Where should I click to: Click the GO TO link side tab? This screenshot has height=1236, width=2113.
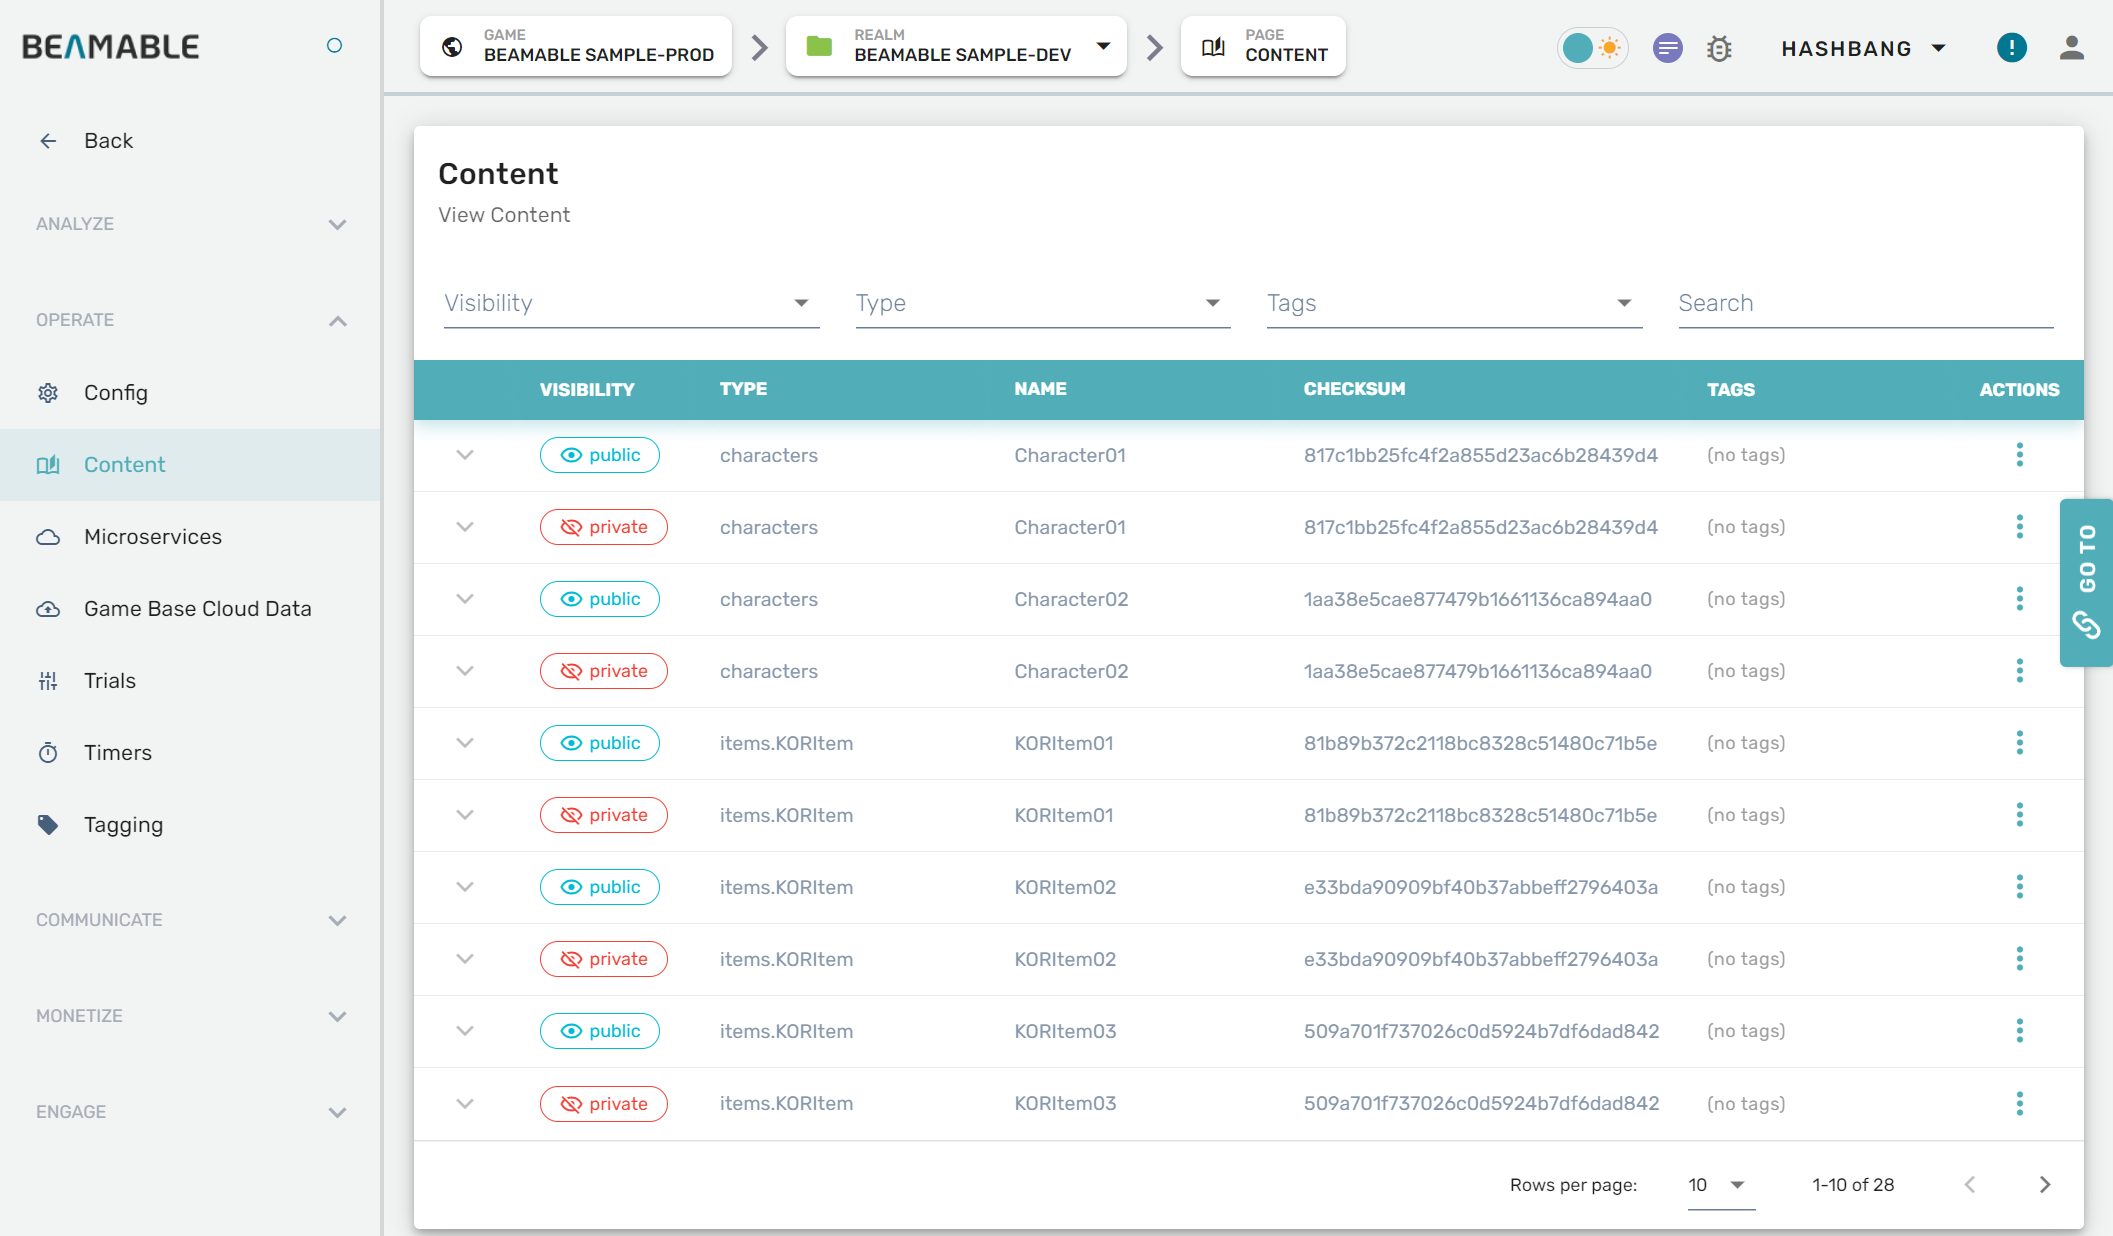tap(2086, 582)
